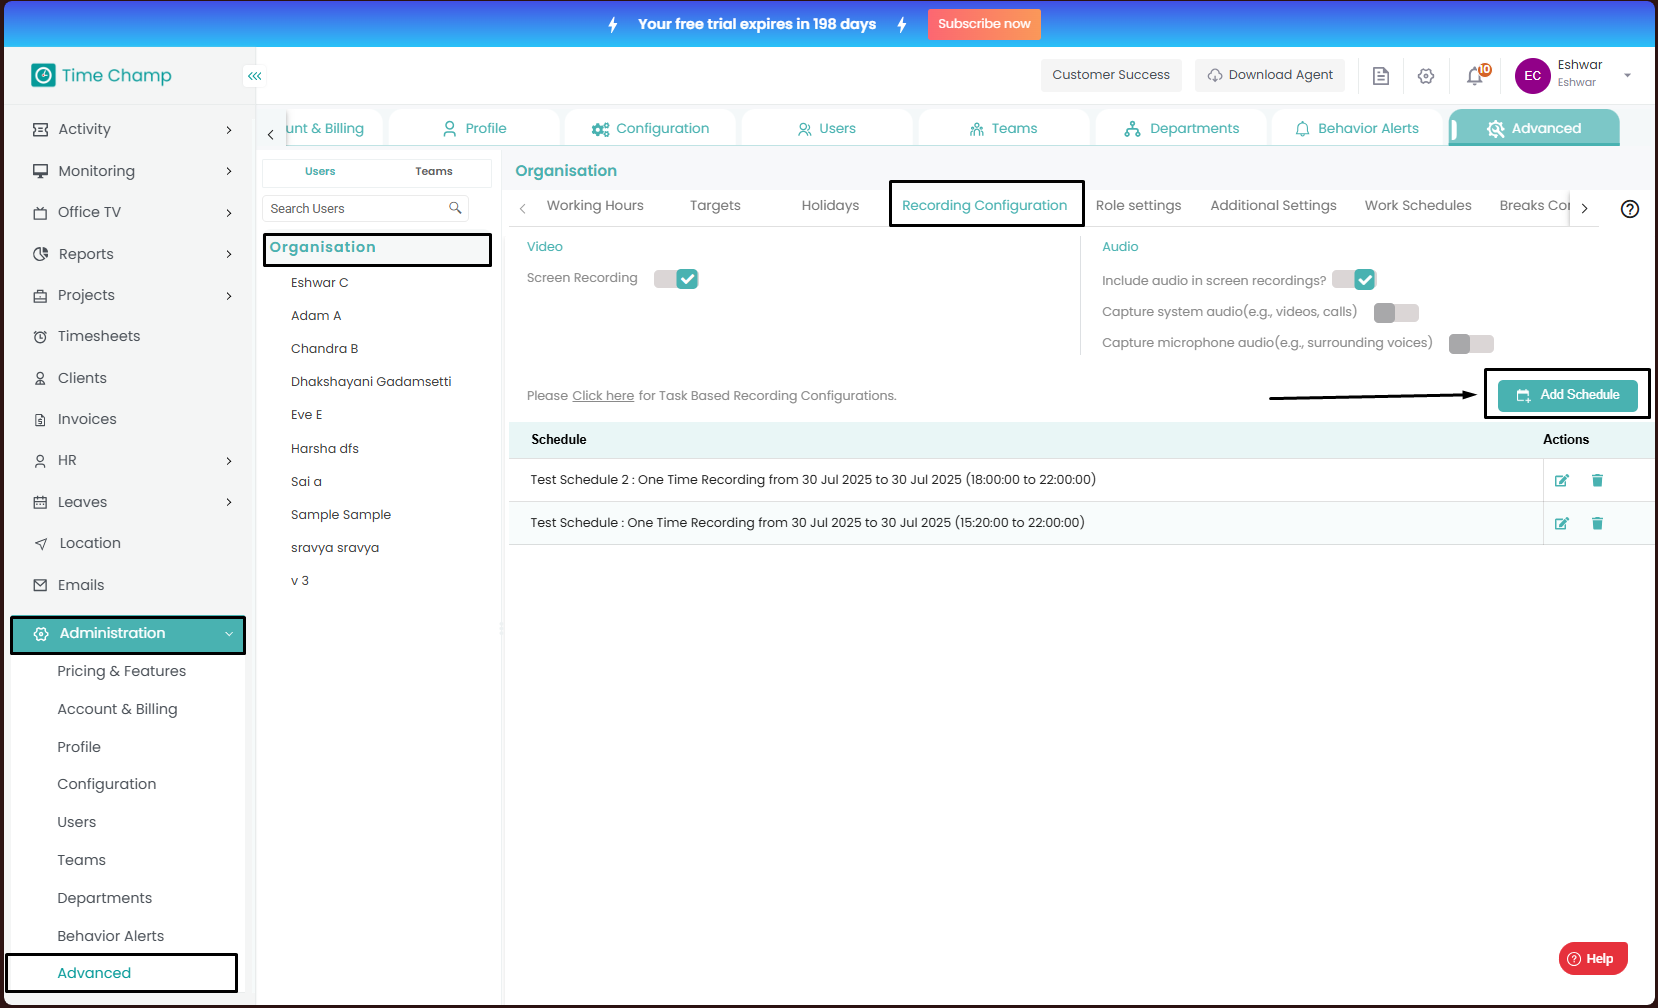
Task: Collapse sidebar using double chevron icon
Action: [255, 76]
